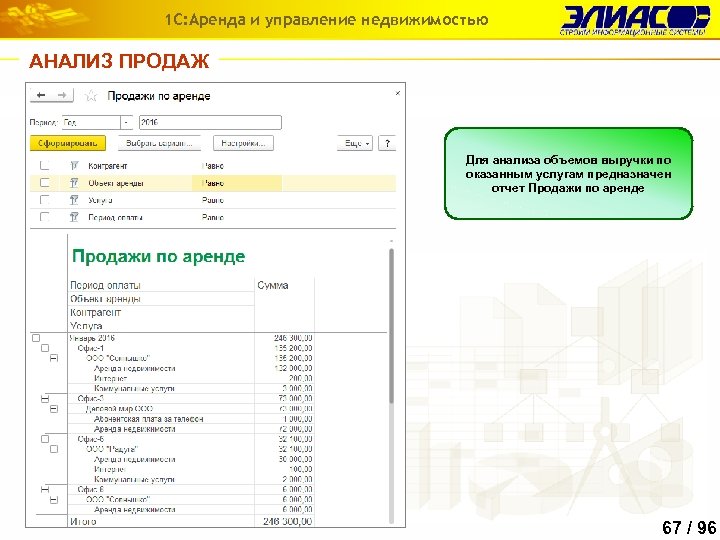
Task: Select the Равно condition for Объект аренды
Action: click(213, 183)
